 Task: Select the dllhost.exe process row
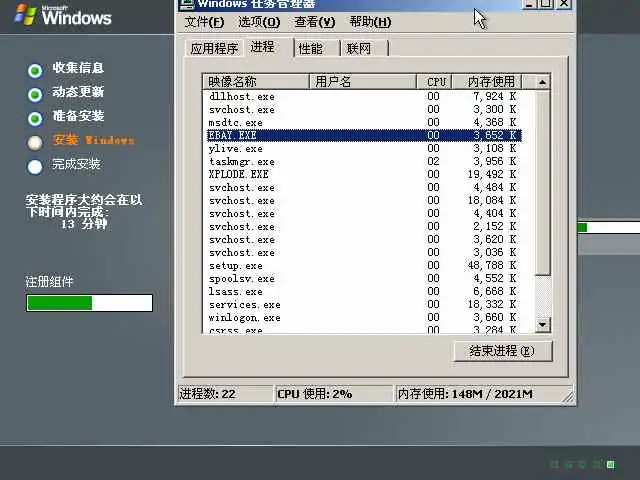click(x=364, y=96)
